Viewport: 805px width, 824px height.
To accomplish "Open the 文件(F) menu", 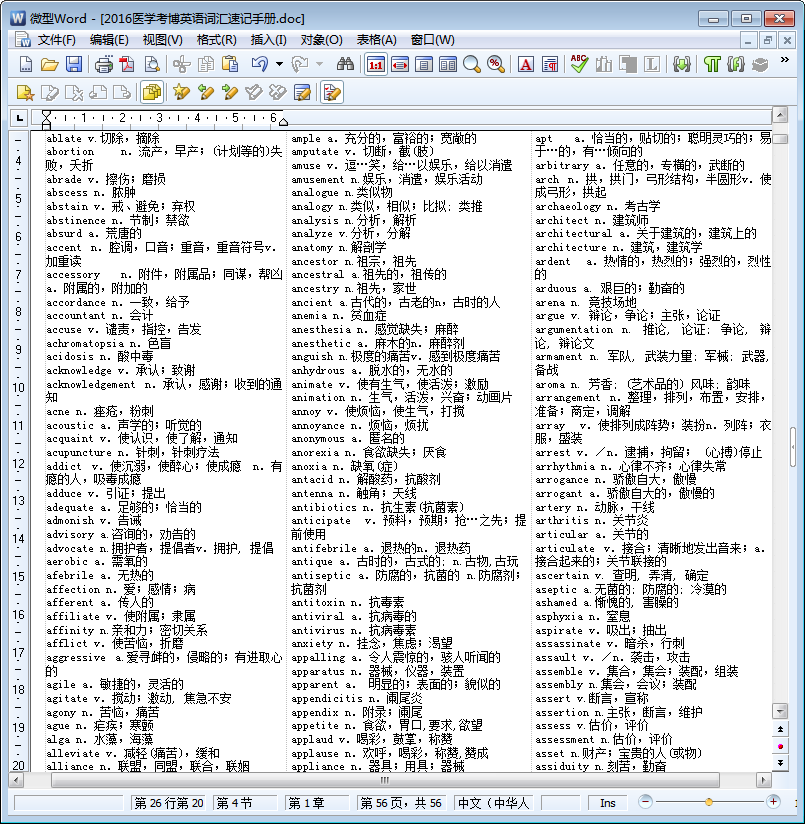I will coord(56,40).
